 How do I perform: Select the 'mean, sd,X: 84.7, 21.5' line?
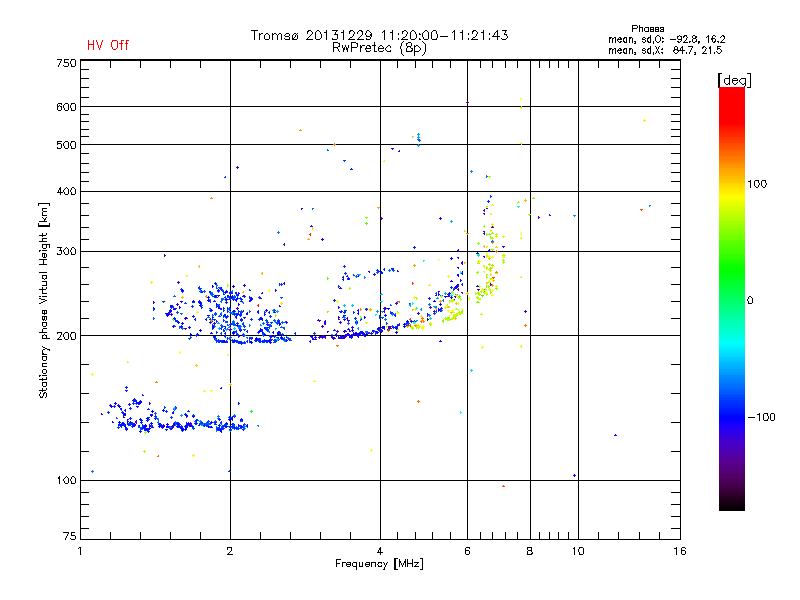pos(665,51)
